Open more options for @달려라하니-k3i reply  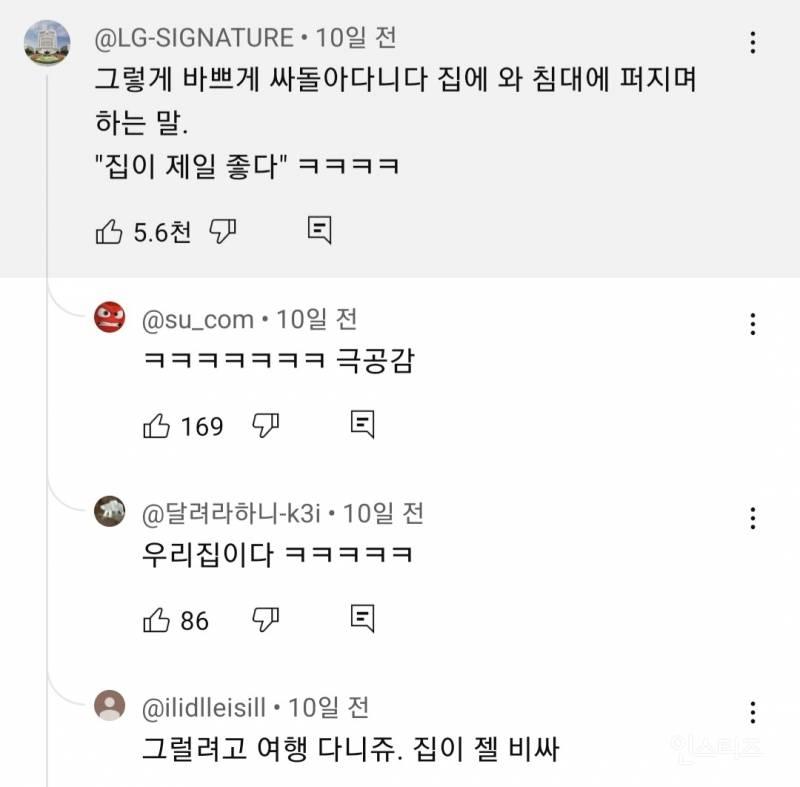(x=753, y=517)
